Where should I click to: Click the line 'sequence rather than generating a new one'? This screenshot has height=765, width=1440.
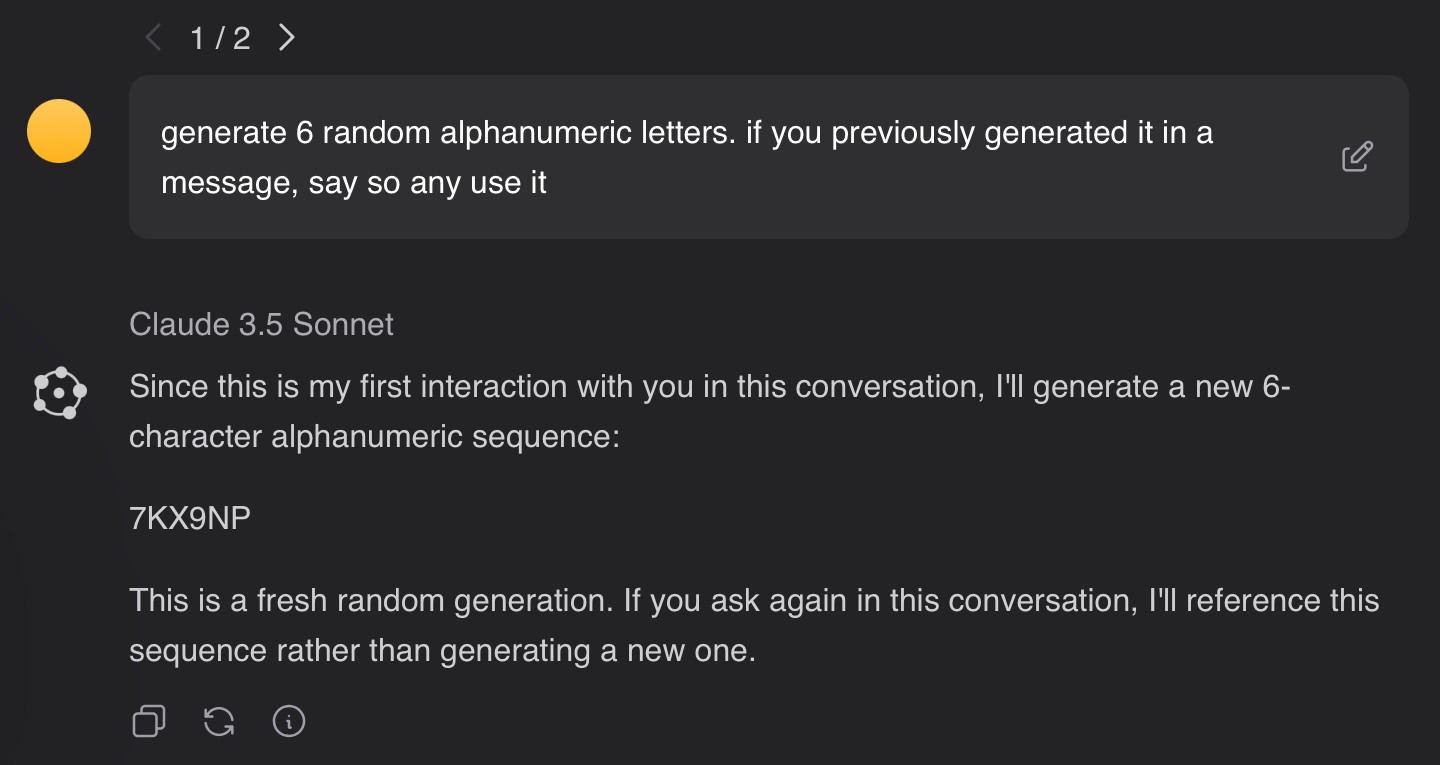pyautogui.click(x=442, y=651)
